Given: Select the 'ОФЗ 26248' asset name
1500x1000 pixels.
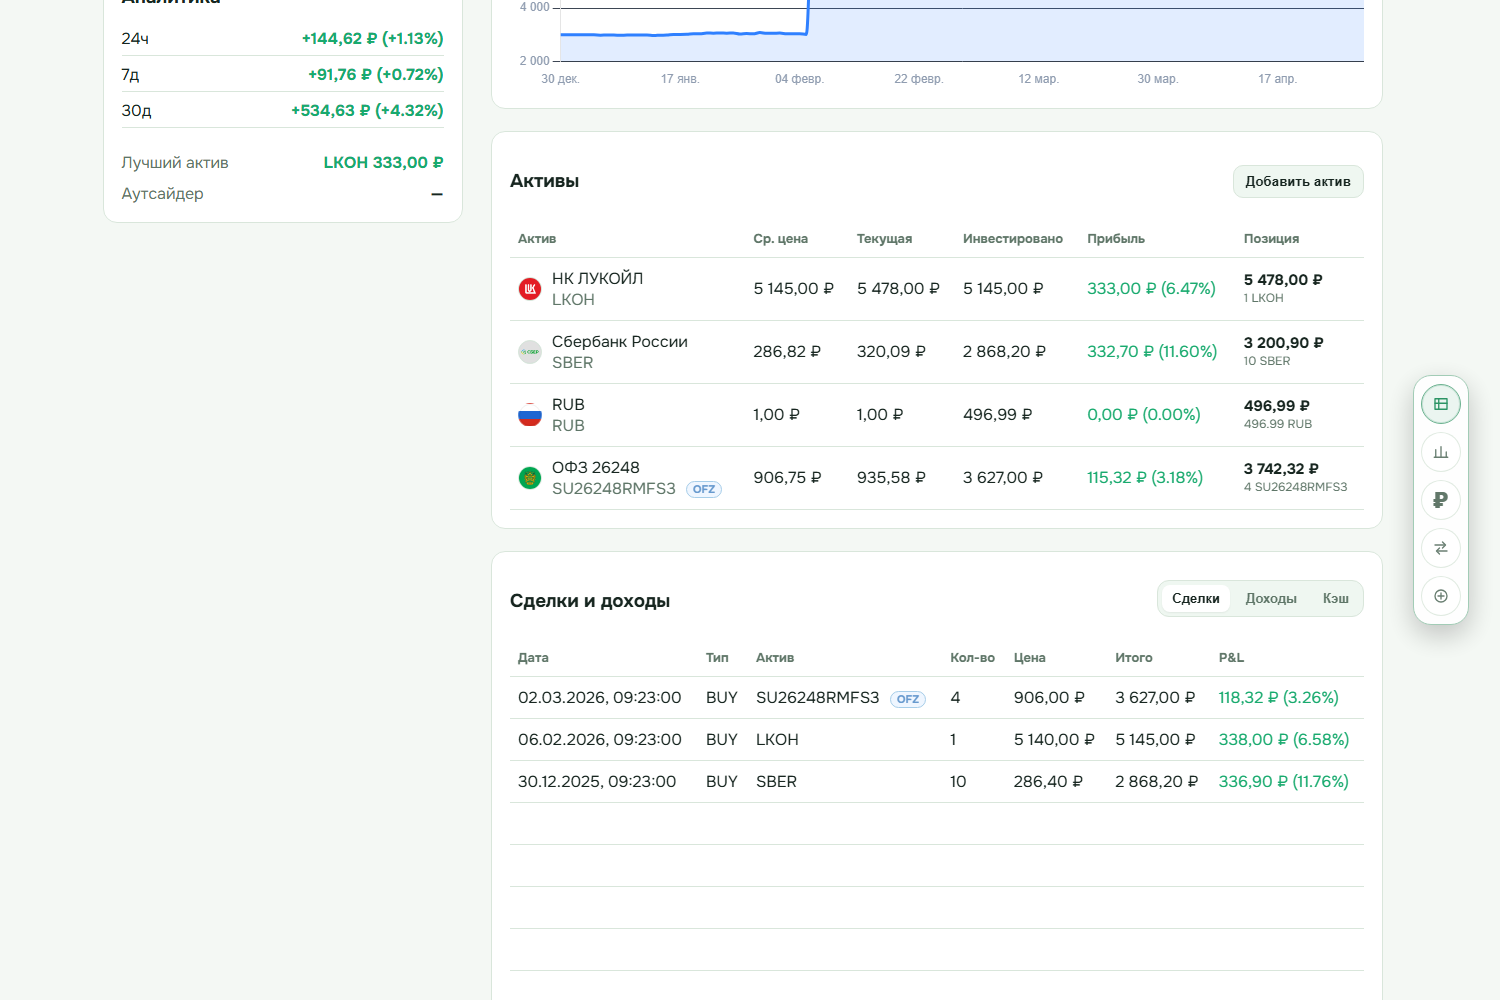Looking at the screenshot, I should click(x=596, y=467).
